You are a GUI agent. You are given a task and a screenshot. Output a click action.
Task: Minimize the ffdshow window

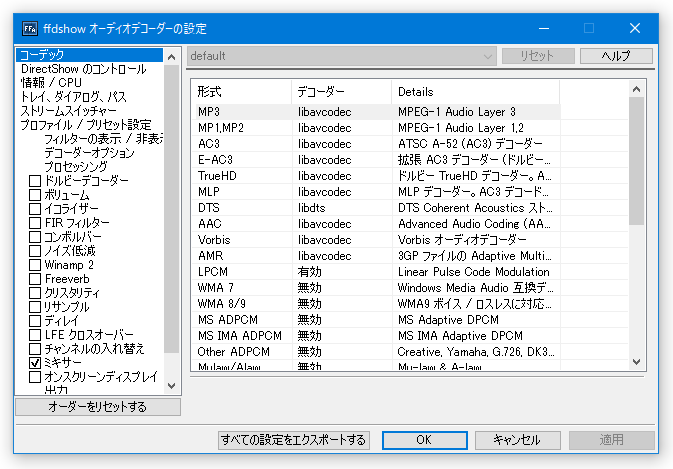[544, 29]
